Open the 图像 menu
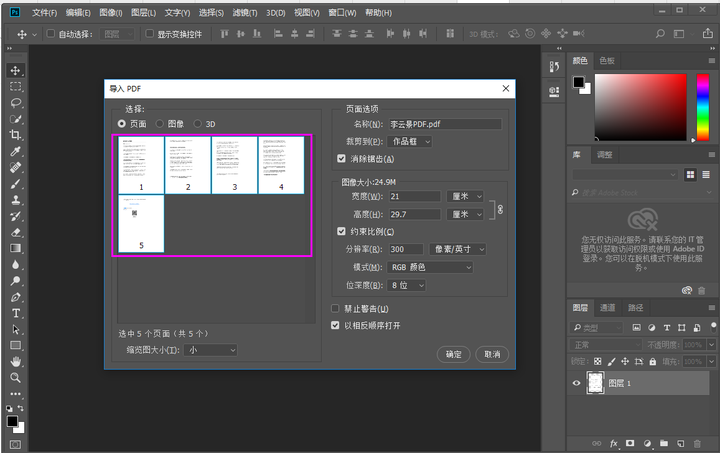This screenshot has width=720, height=453. (111, 13)
